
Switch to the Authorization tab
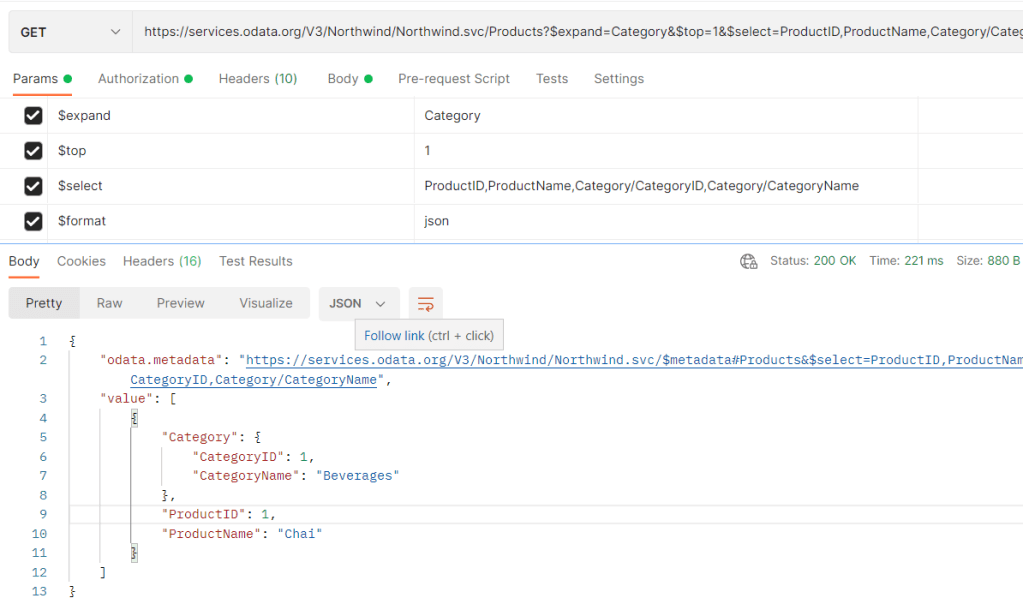[x=138, y=79]
